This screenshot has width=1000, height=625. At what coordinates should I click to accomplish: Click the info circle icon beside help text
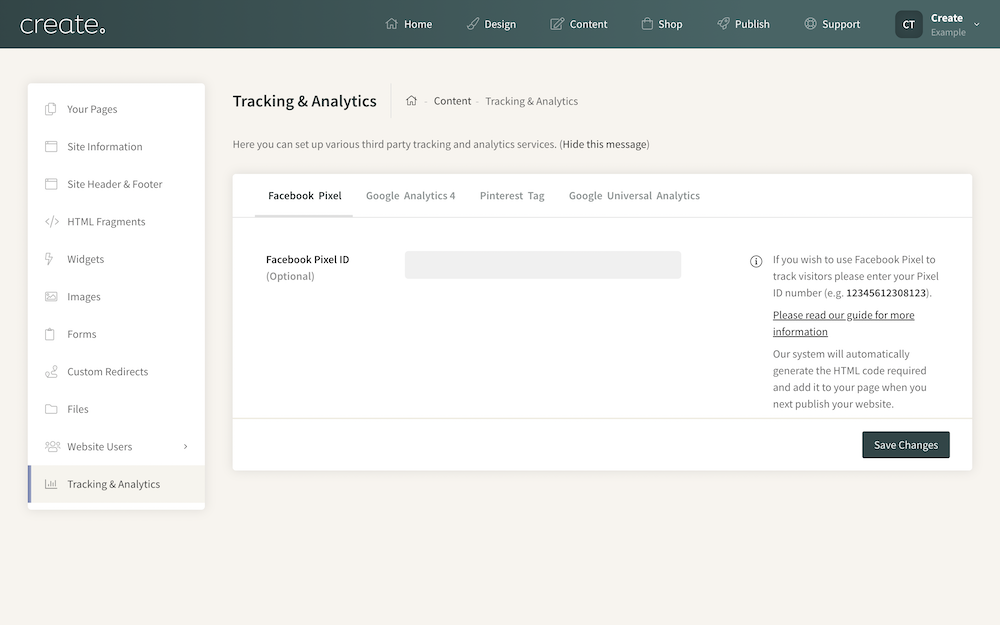tap(756, 261)
